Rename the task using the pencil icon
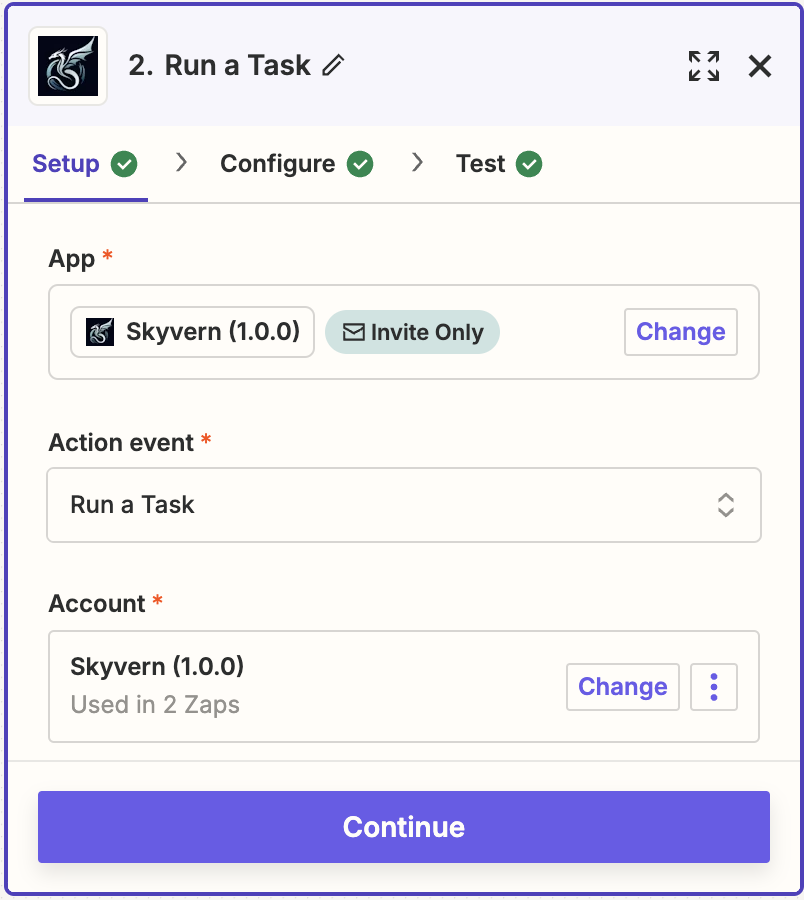 [334, 64]
